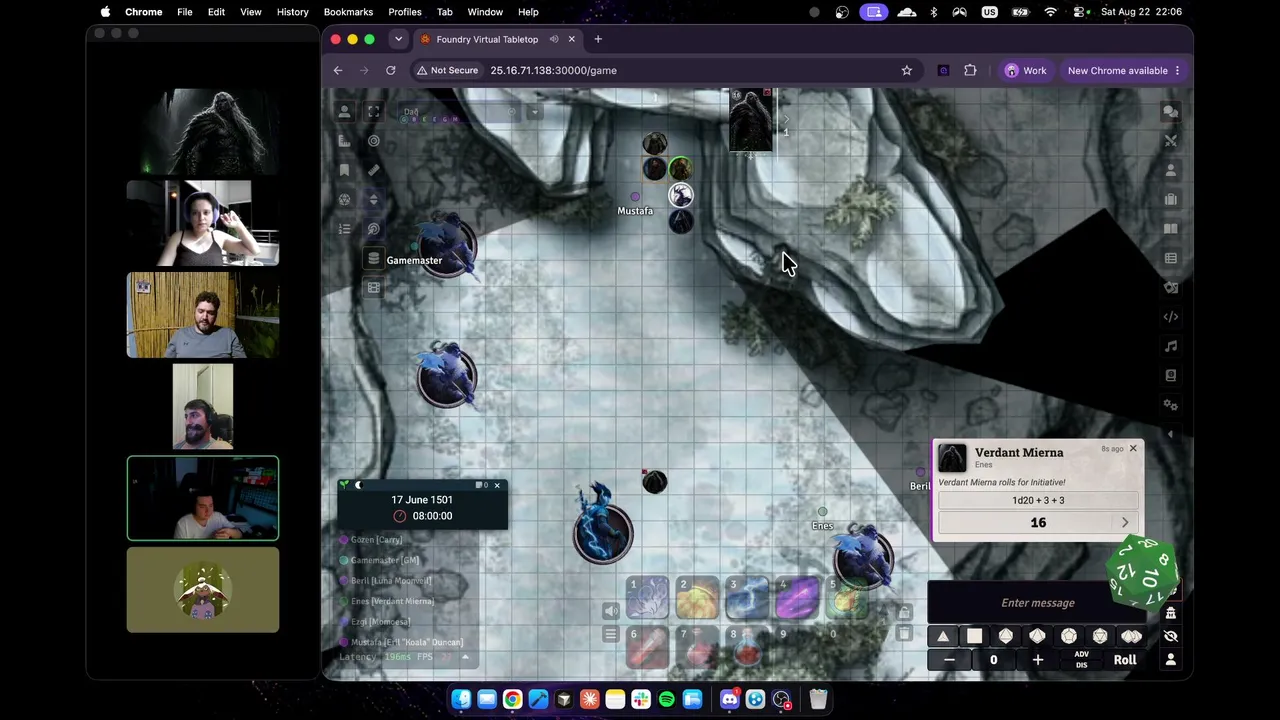Select the Ruler measure tool
This screenshot has width=1280, height=720.
tap(374, 170)
